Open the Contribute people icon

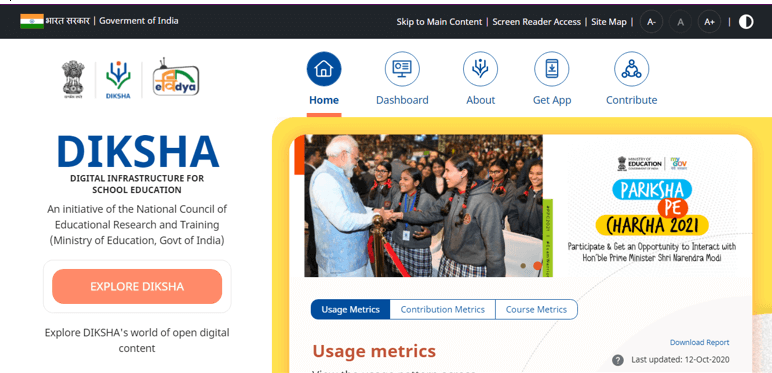click(631, 69)
